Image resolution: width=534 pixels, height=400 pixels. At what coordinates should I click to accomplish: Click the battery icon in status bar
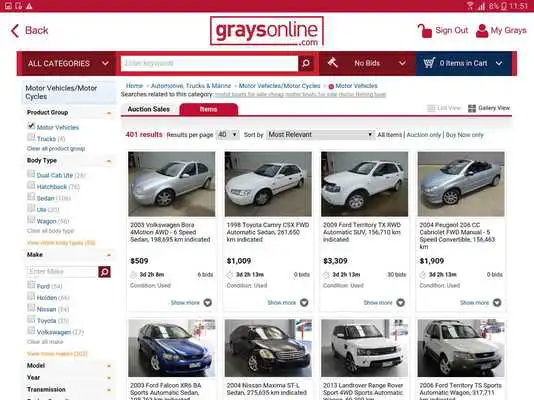503,6
